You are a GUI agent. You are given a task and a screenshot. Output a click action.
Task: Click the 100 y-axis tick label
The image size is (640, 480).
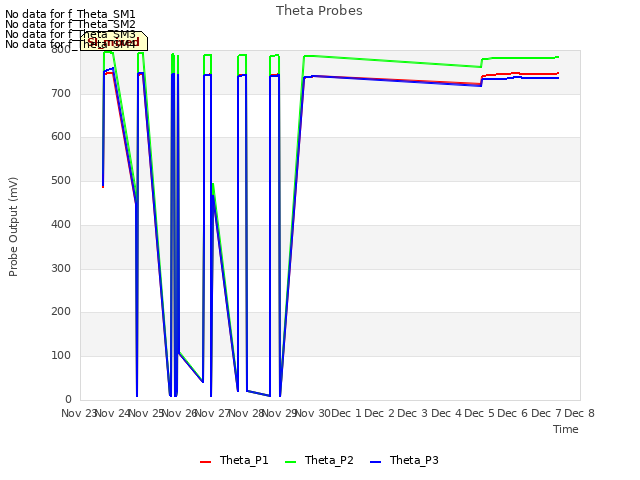tap(61, 356)
